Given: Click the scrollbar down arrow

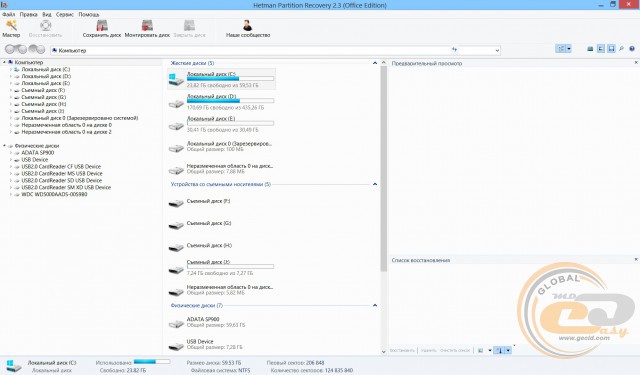Looking at the screenshot, I should 383,351.
